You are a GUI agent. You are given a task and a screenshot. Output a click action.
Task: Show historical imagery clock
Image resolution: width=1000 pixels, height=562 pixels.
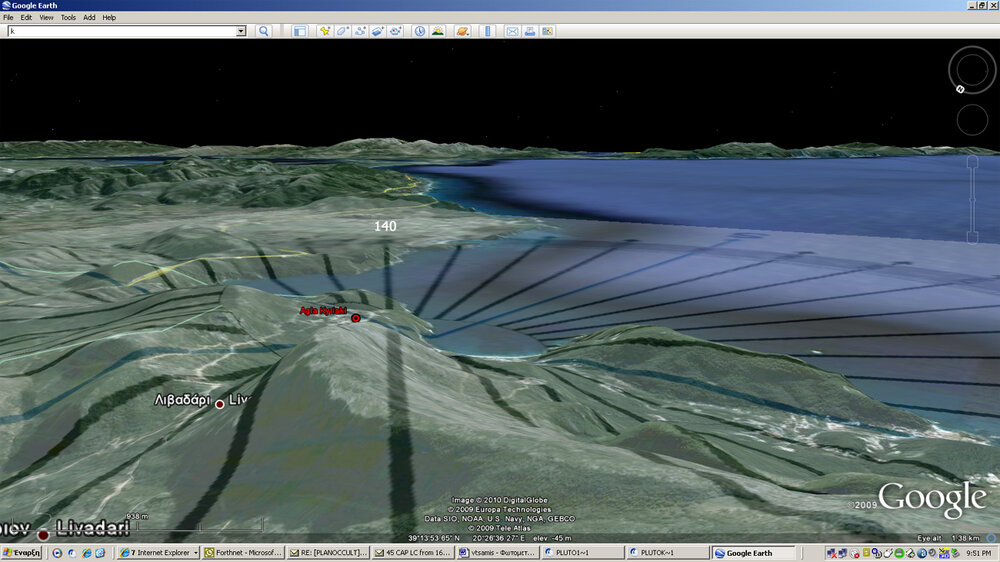point(420,31)
